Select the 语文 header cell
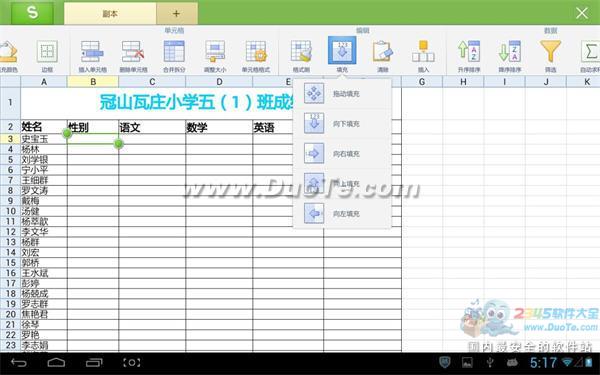The width and height of the screenshot is (600, 375). (152, 127)
